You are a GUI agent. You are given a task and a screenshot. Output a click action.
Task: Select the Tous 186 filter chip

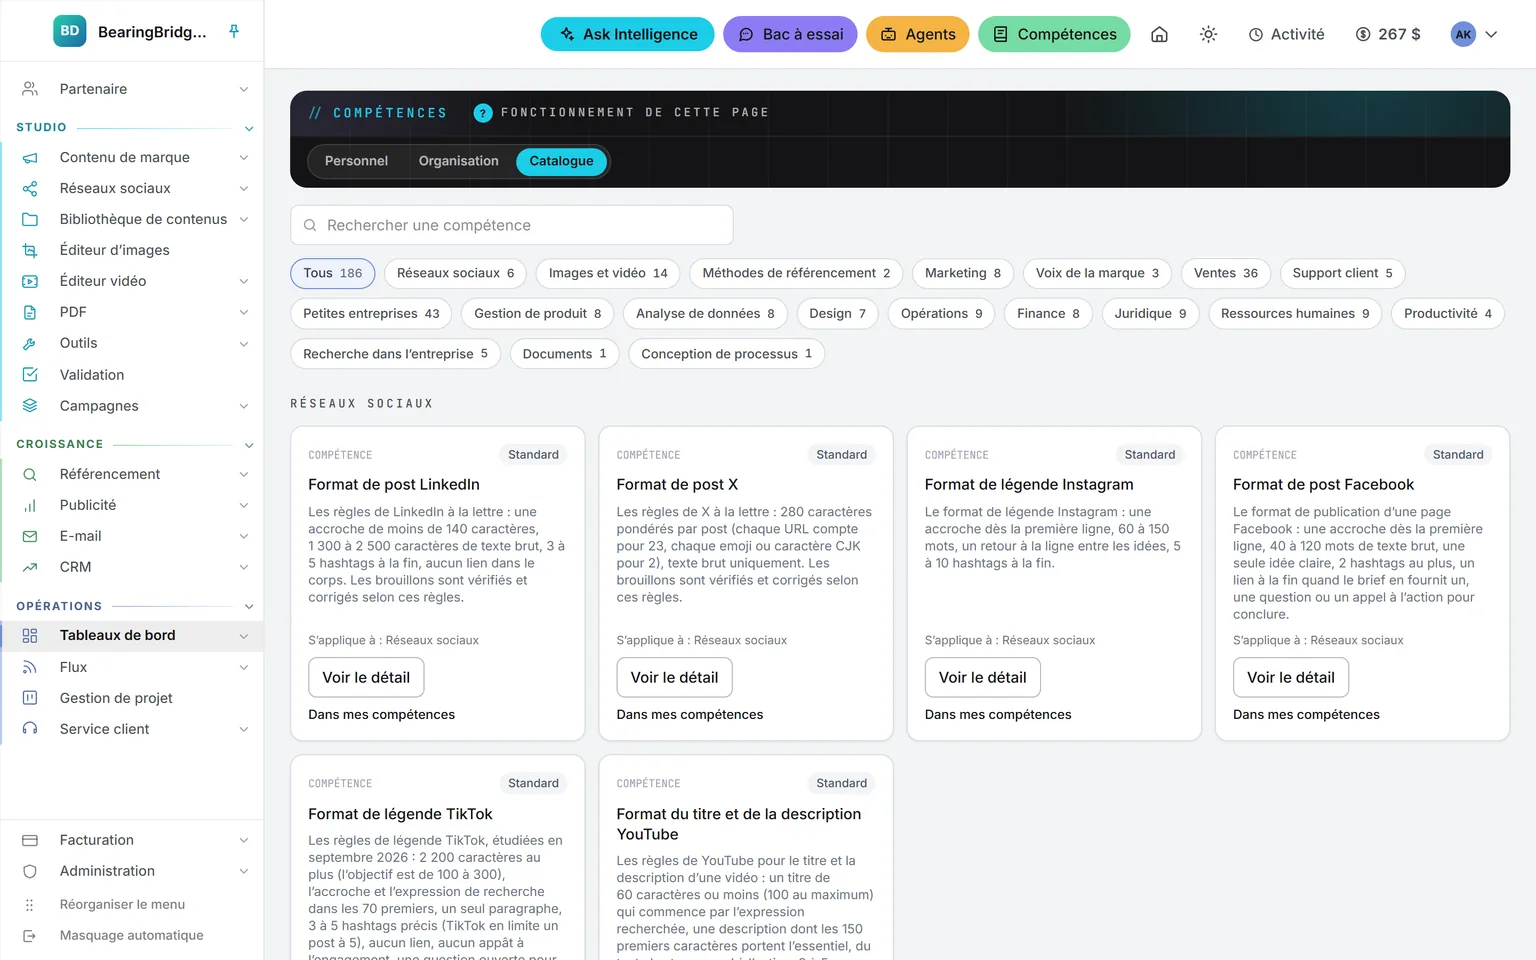click(x=333, y=274)
